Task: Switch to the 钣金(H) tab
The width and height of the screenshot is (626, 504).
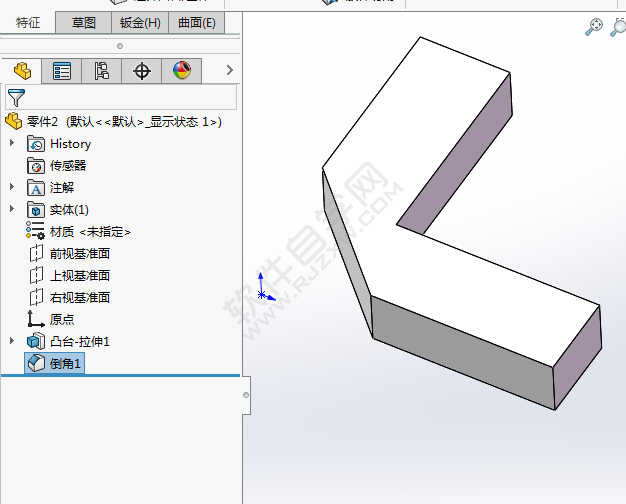Action: tap(140, 22)
